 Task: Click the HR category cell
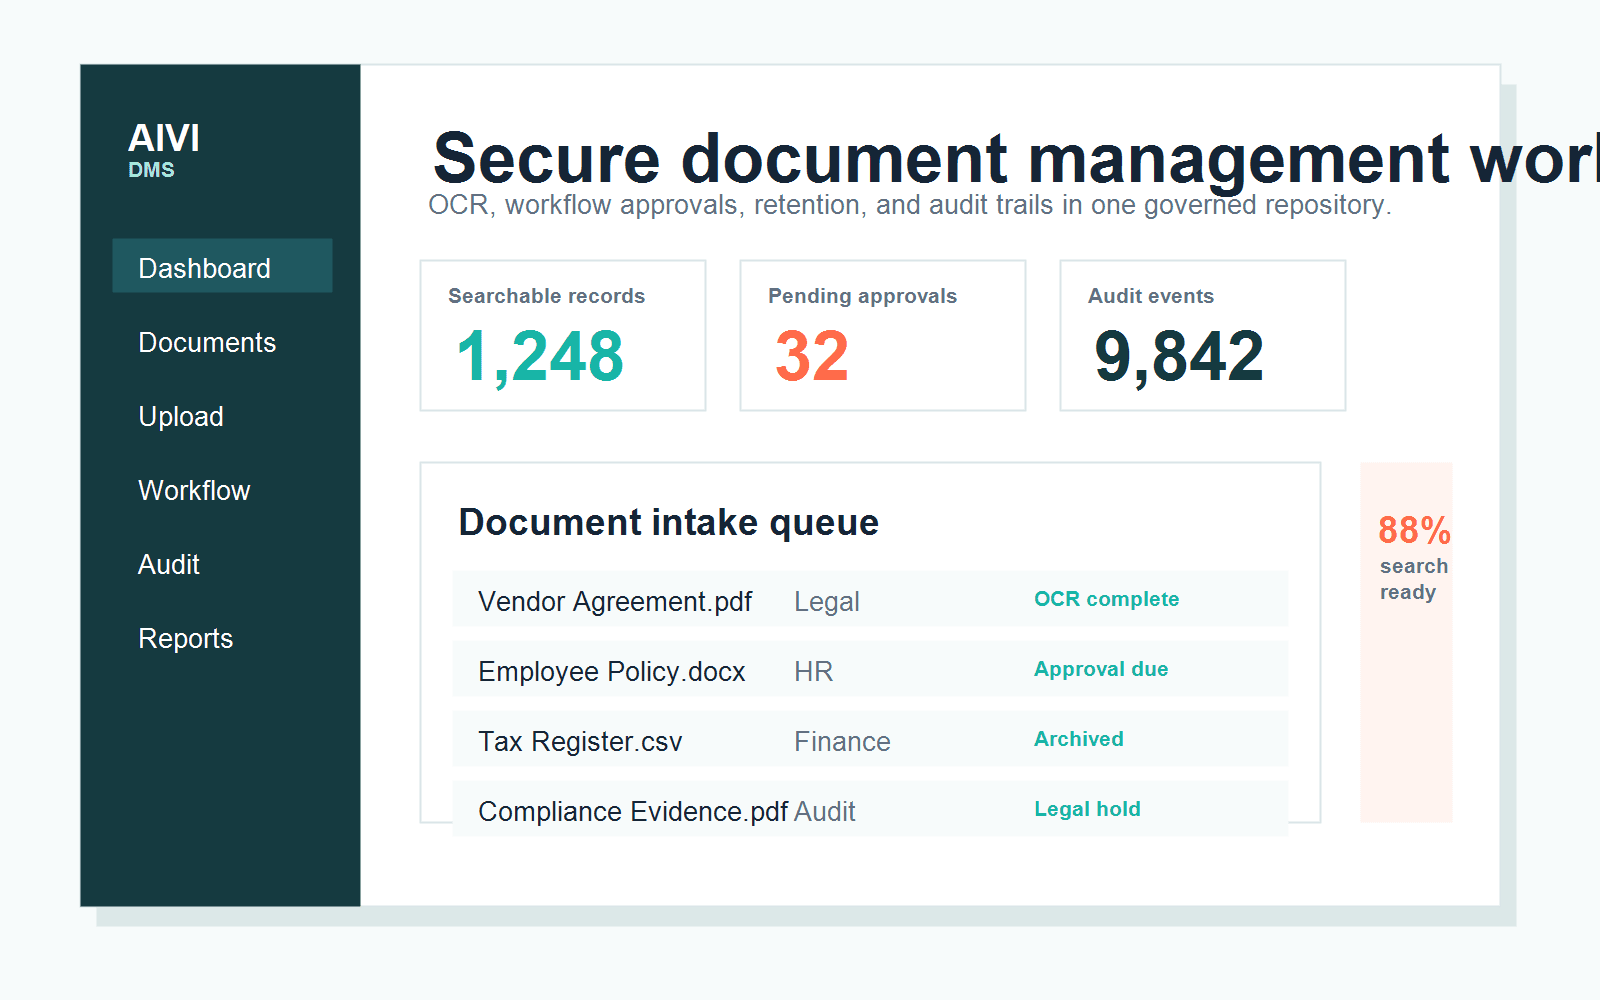point(814,672)
